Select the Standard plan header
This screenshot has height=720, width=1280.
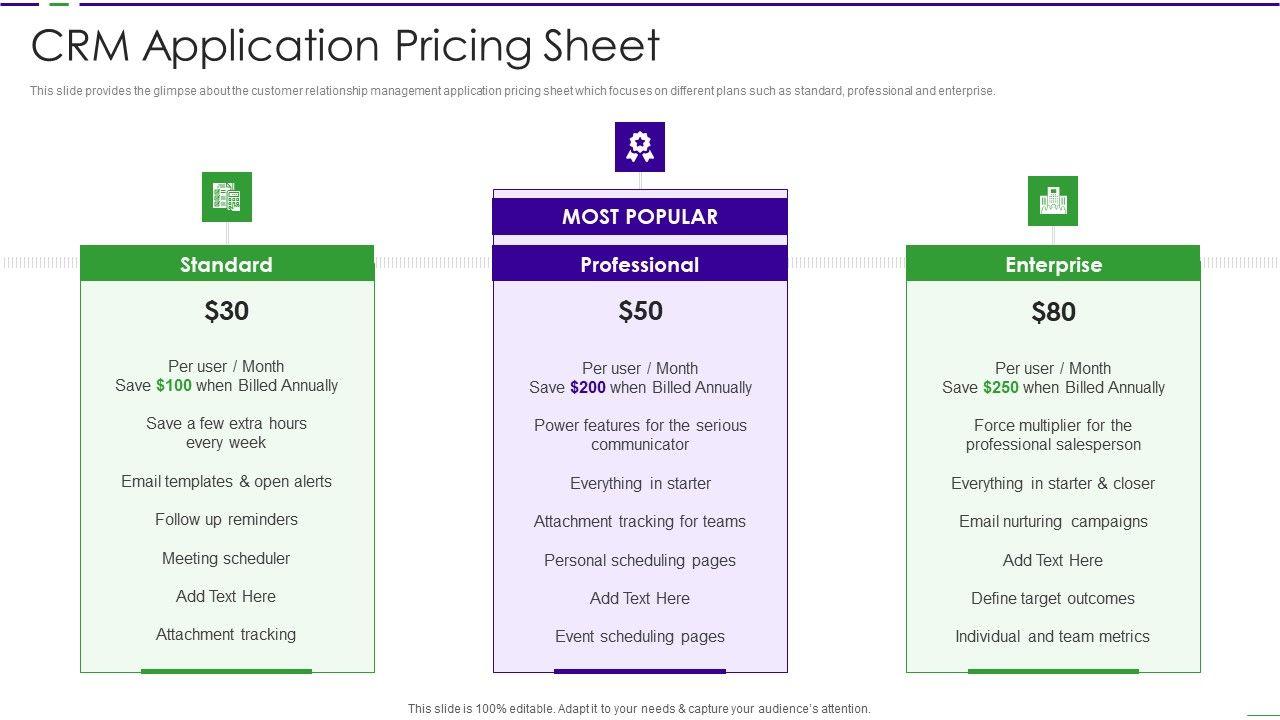227,264
